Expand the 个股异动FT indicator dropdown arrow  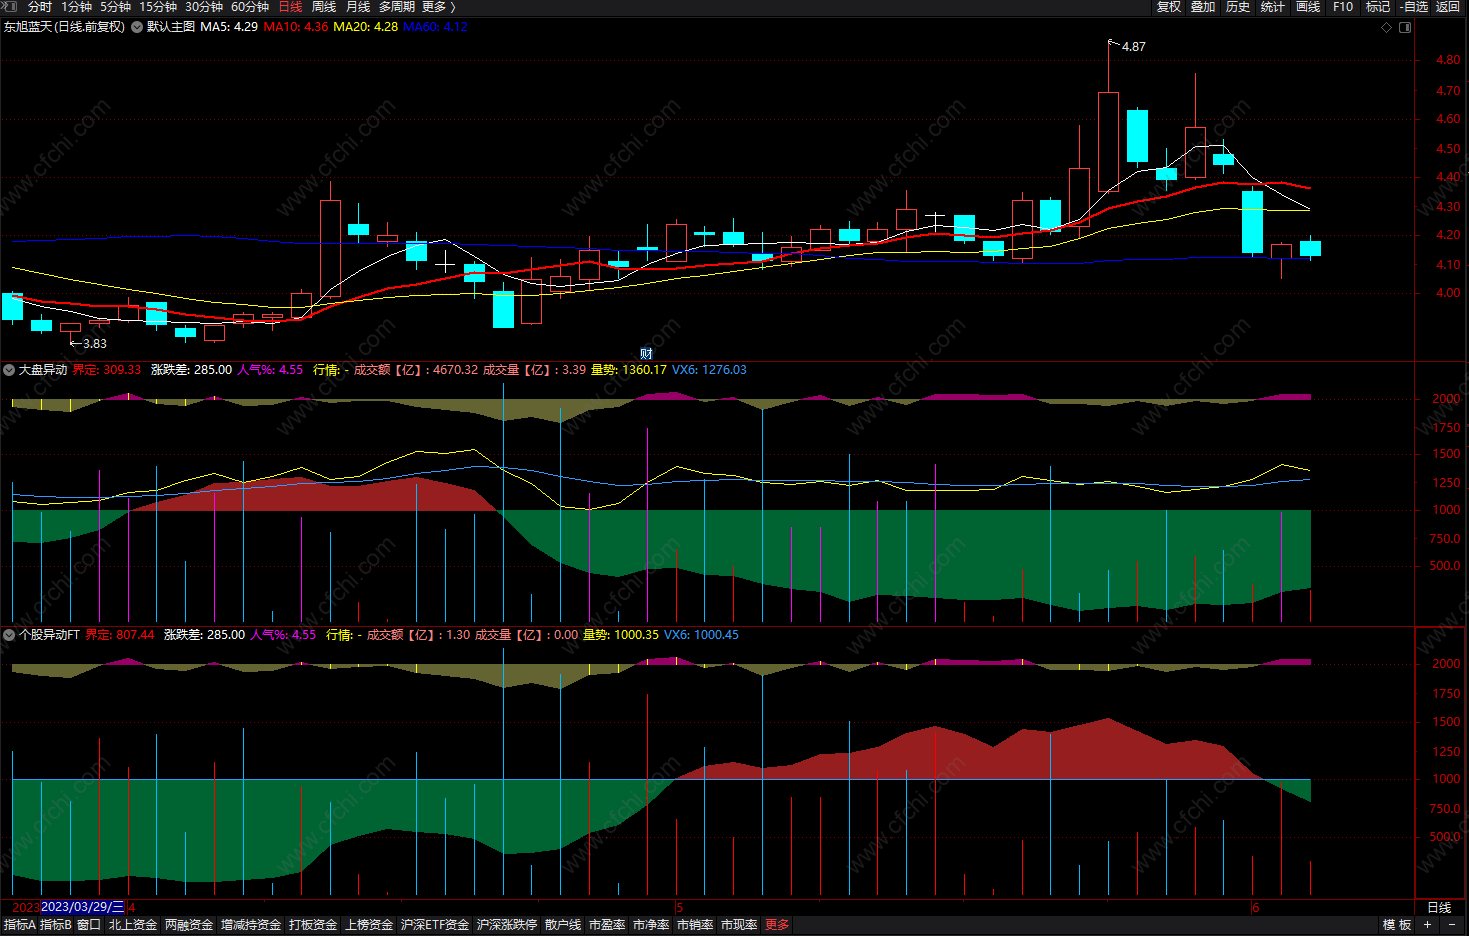coord(9,635)
